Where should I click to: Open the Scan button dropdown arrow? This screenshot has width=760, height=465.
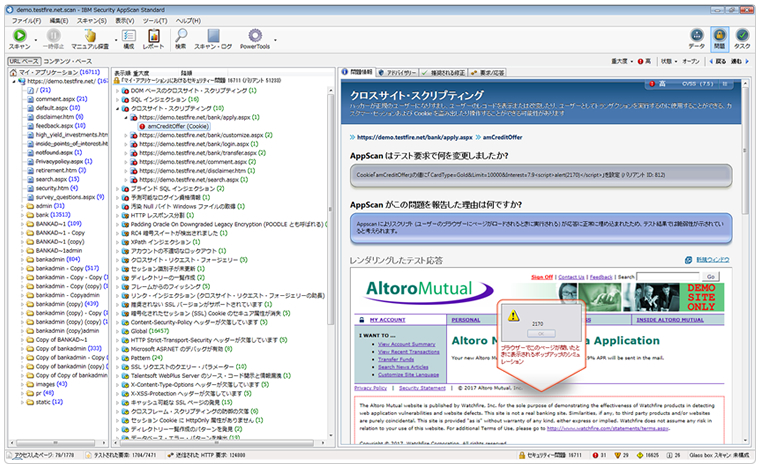tap(35, 40)
